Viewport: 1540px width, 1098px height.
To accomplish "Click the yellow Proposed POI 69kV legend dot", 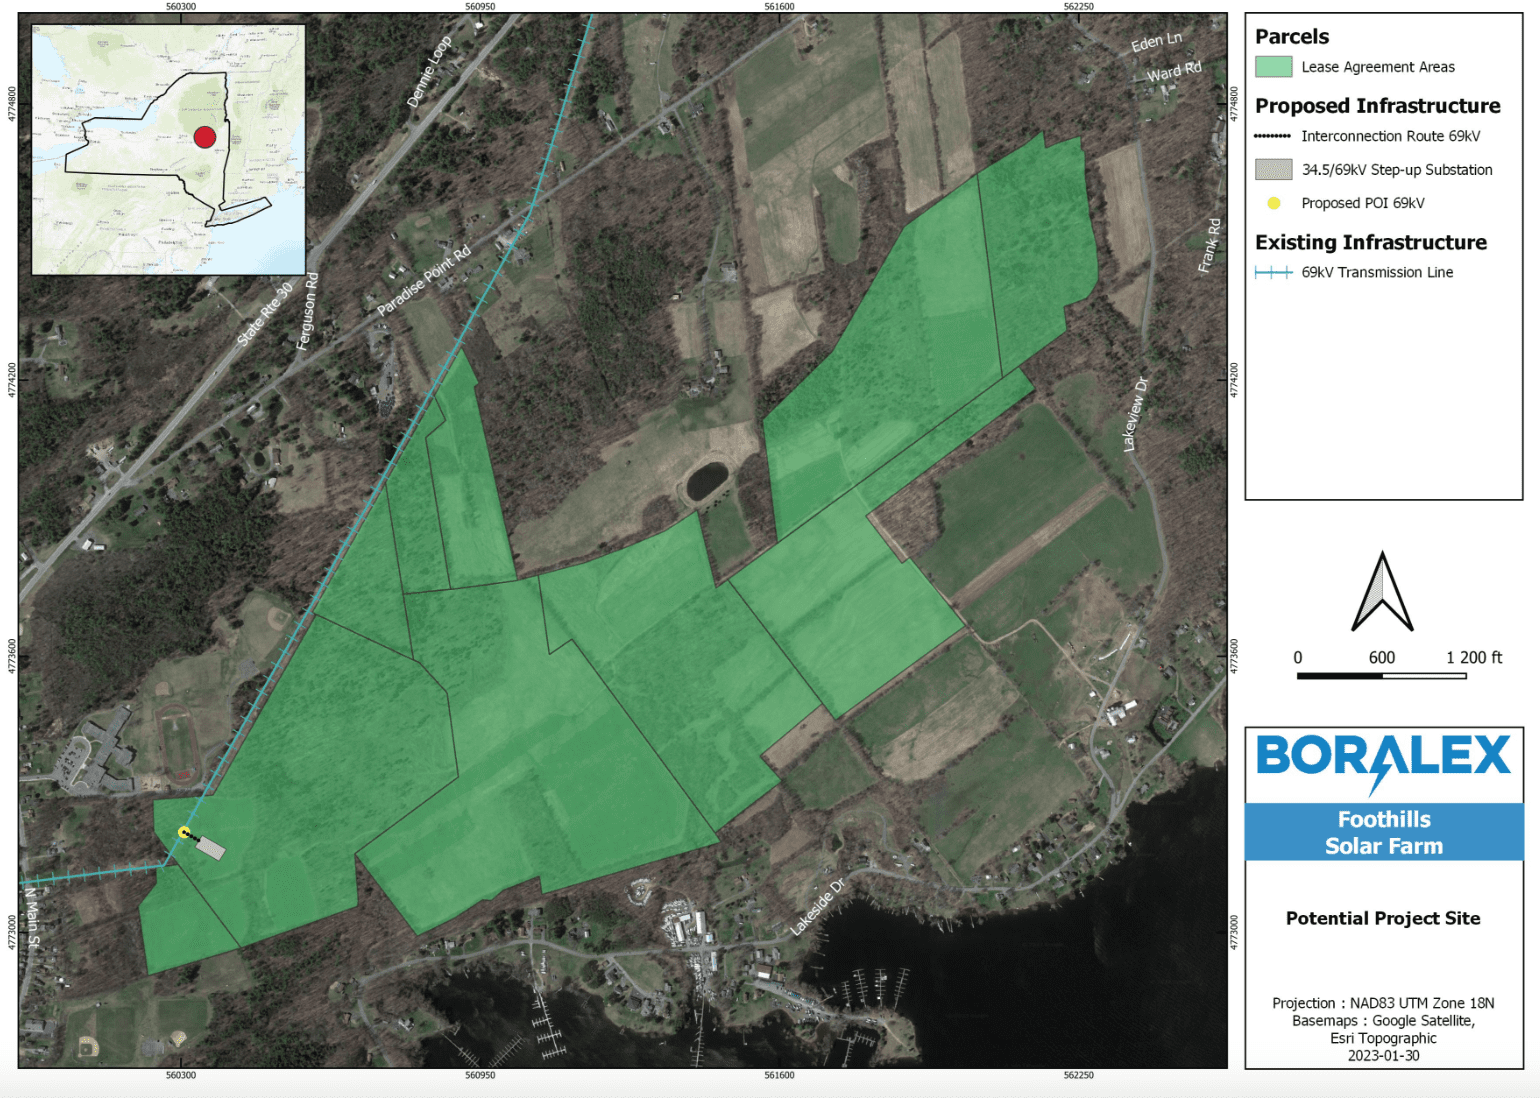I will pos(1273,203).
